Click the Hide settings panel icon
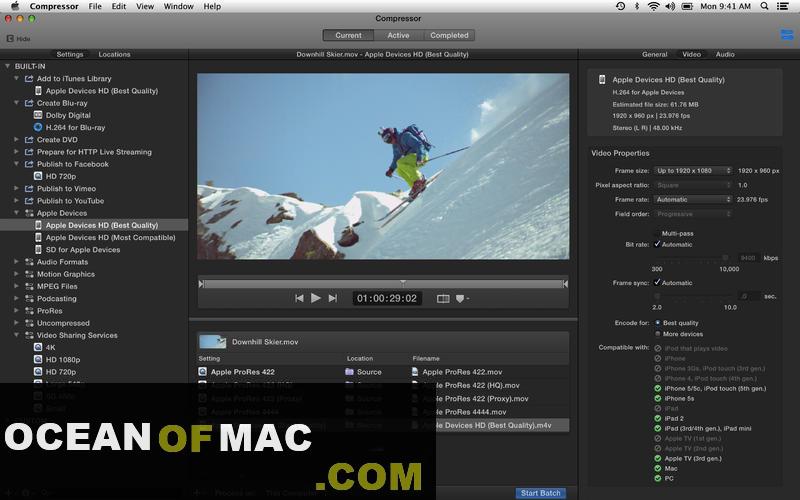This screenshot has height=500, width=800. [10, 39]
